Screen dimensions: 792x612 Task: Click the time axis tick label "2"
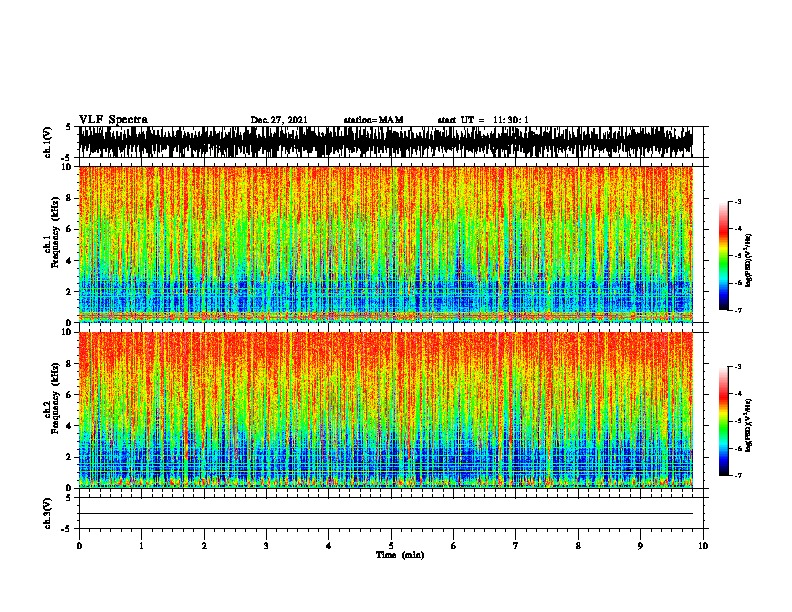coord(204,546)
